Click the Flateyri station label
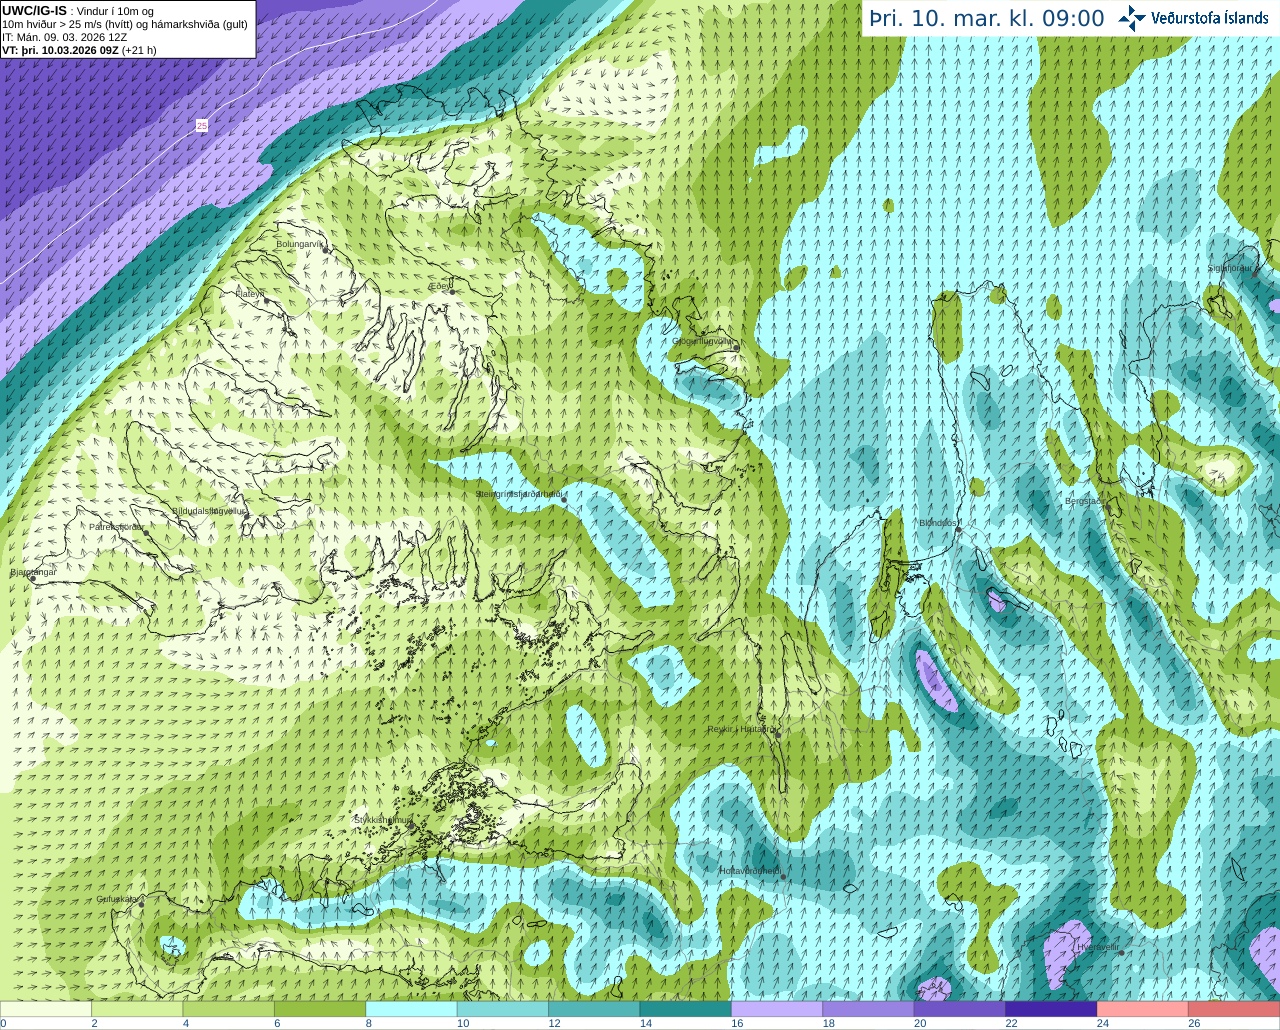Image resolution: width=1280 pixels, height=1030 pixels. 250,293
